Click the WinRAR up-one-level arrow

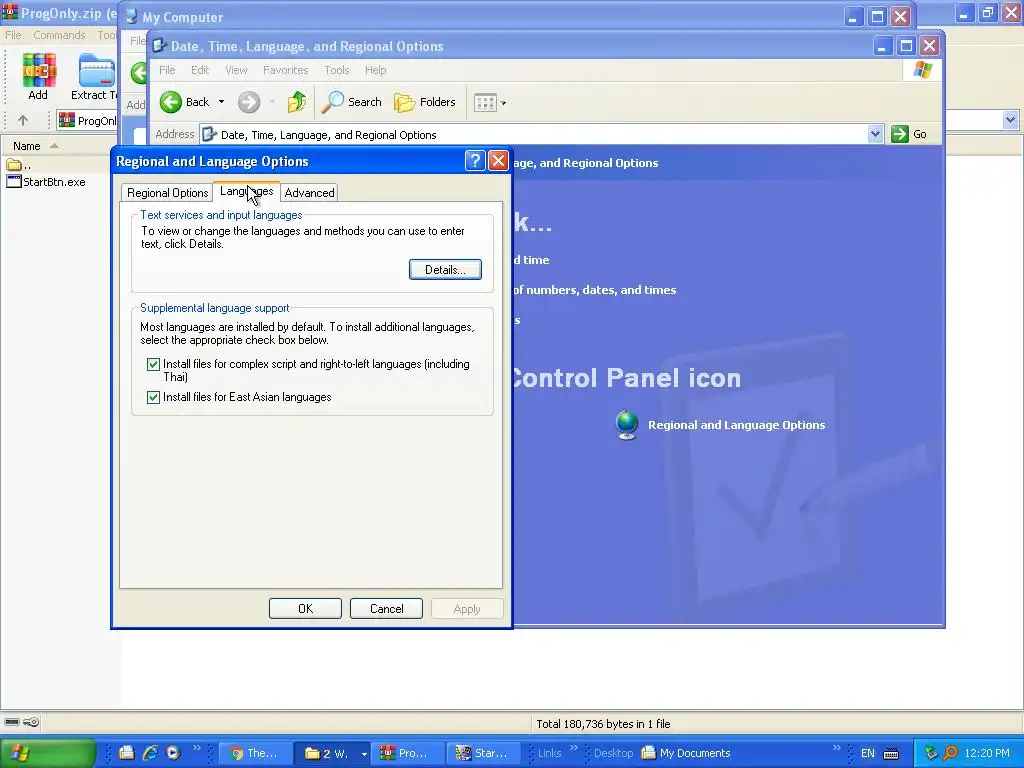click(x=23, y=120)
